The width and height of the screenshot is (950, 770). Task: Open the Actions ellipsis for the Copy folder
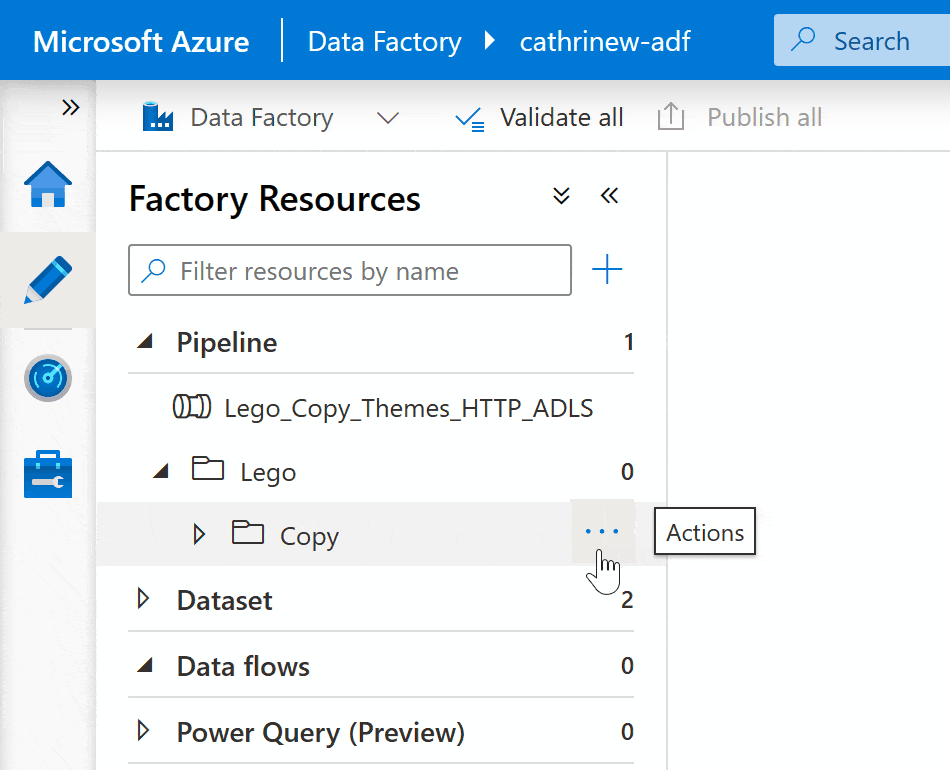(601, 532)
